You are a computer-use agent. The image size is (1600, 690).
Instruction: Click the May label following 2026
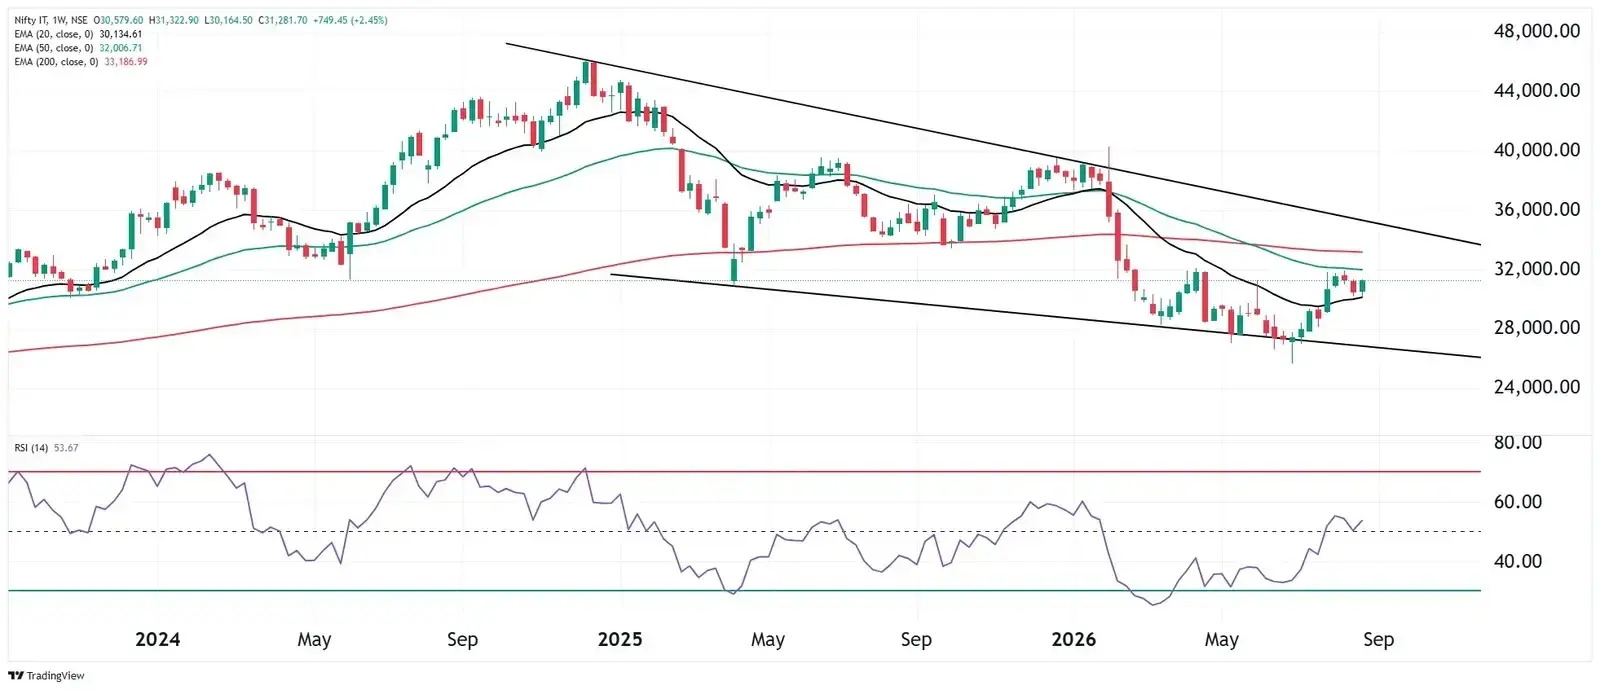pos(1222,640)
